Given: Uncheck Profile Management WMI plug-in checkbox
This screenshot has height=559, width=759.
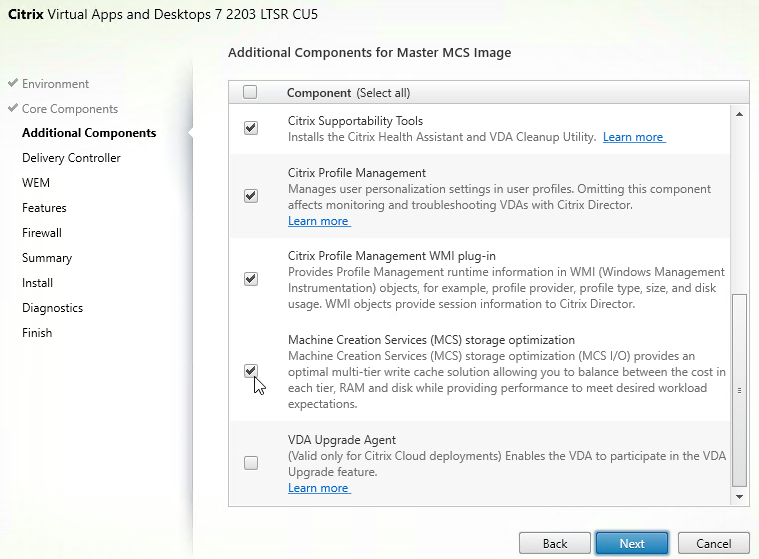Looking at the screenshot, I should 251,279.
